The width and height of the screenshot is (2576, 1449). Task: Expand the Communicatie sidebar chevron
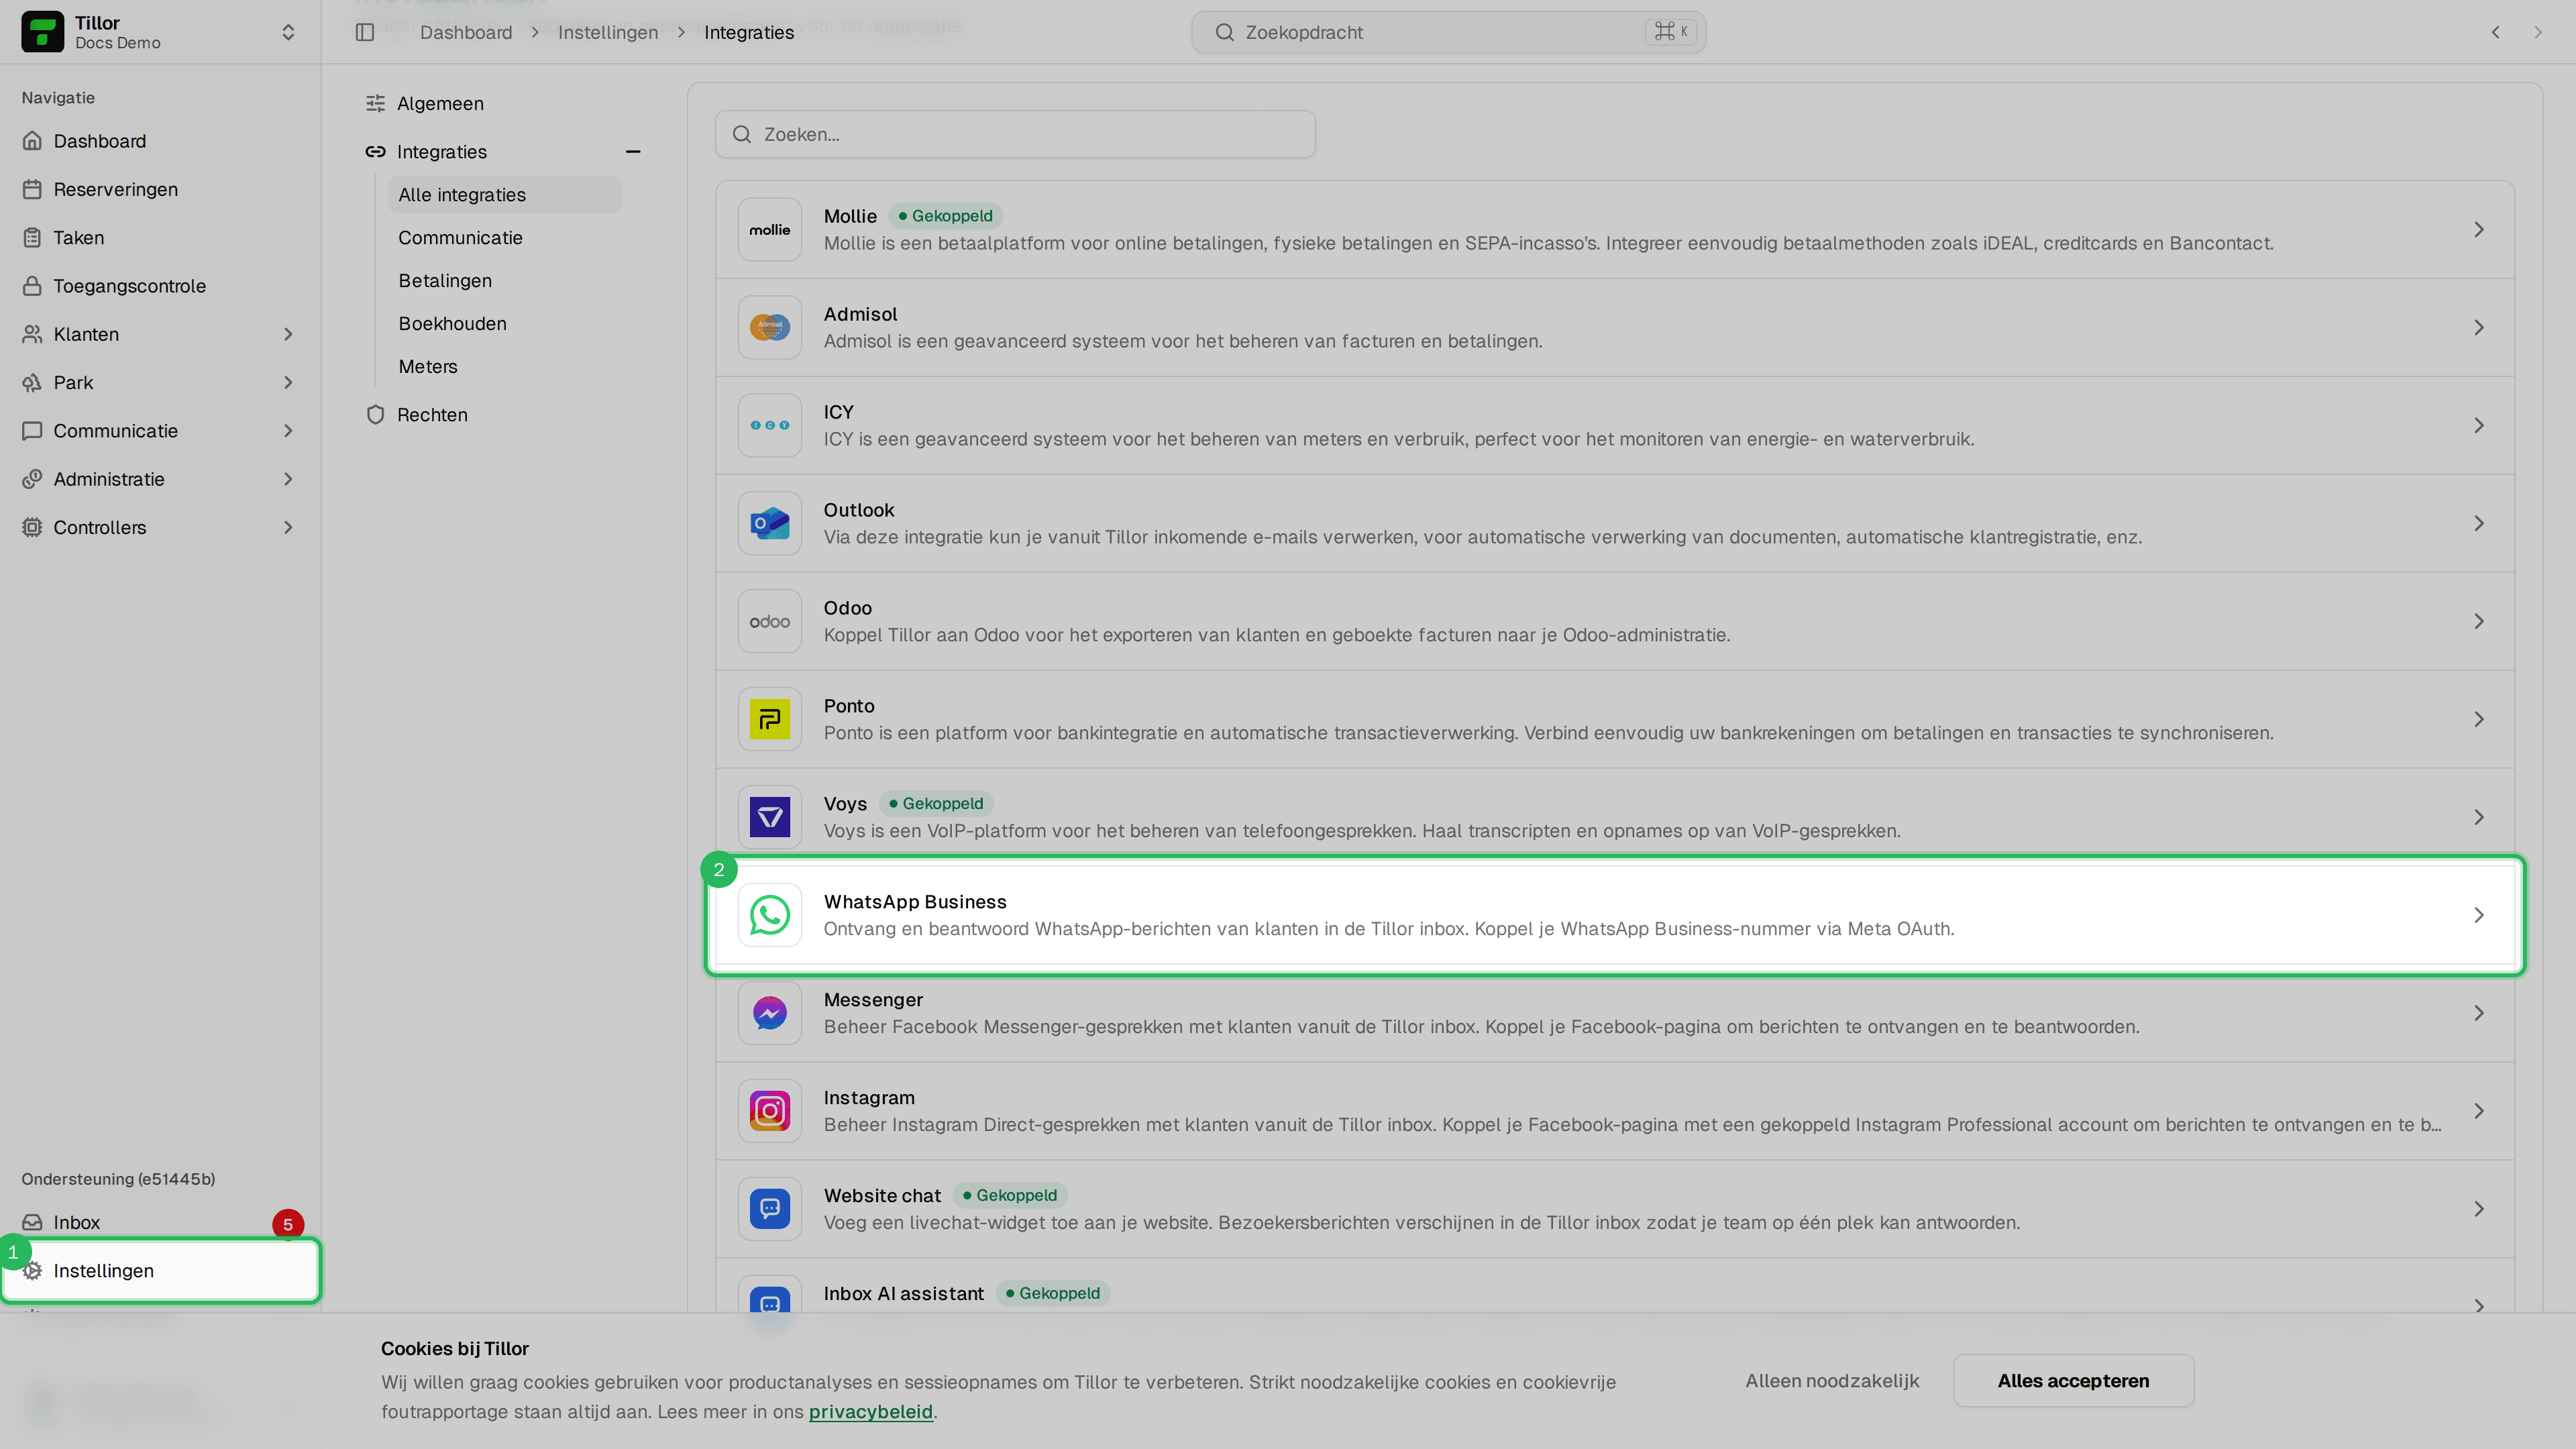coord(288,430)
